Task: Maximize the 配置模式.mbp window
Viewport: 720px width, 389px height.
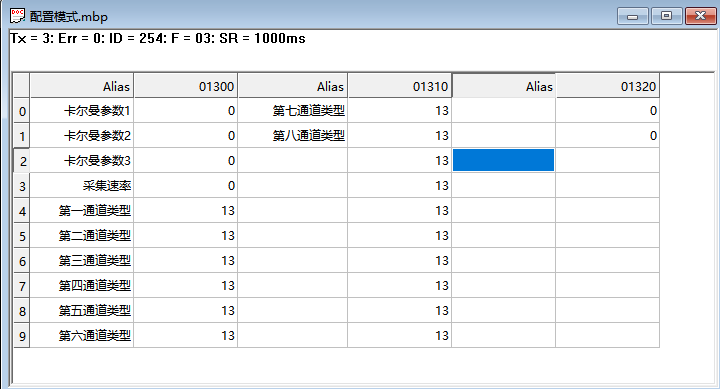Action: [x=666, y=16]
